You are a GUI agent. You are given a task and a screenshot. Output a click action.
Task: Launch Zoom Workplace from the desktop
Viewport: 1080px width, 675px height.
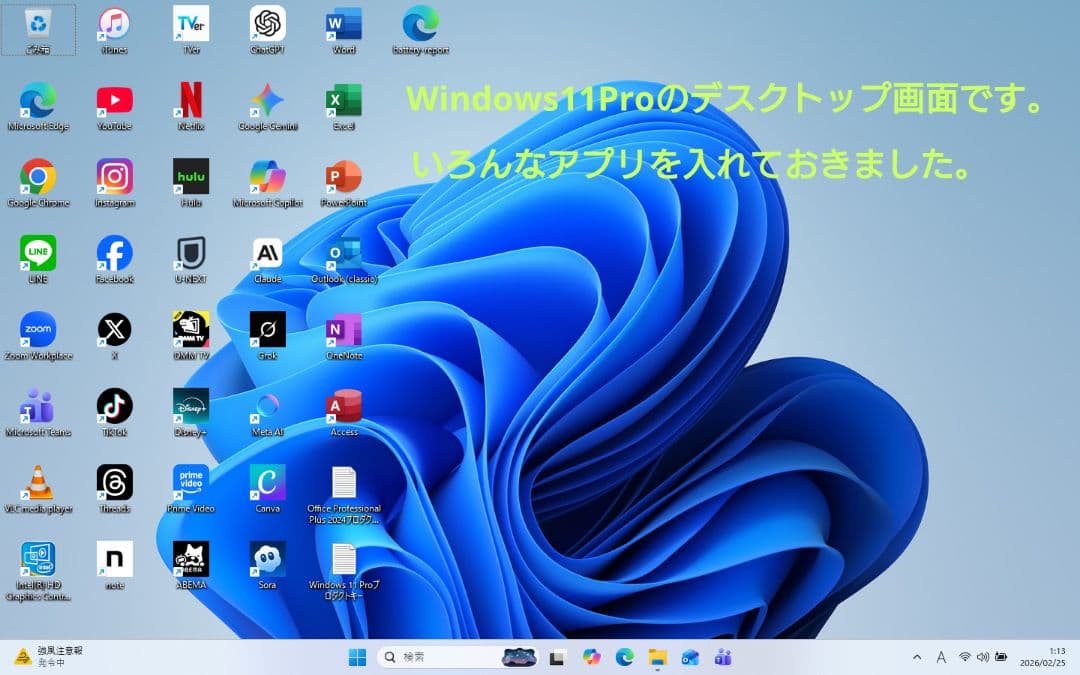coord(38,335)
